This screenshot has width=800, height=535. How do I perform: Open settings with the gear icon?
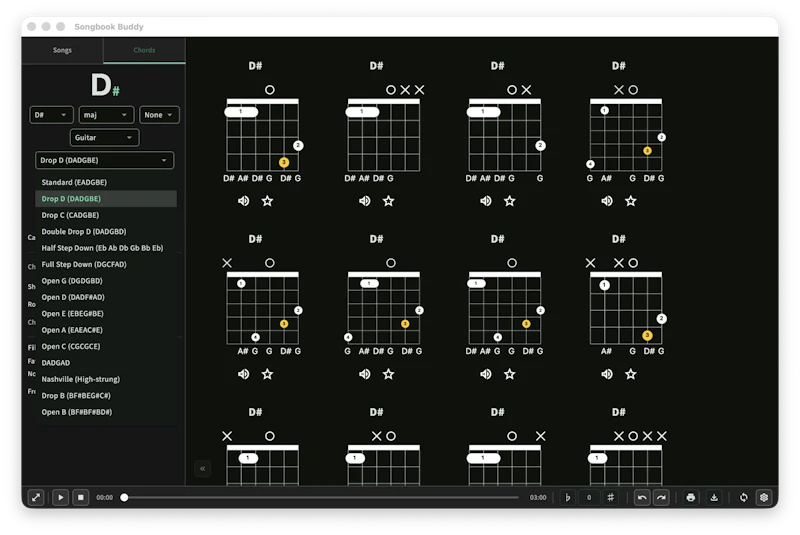(764, 497)
